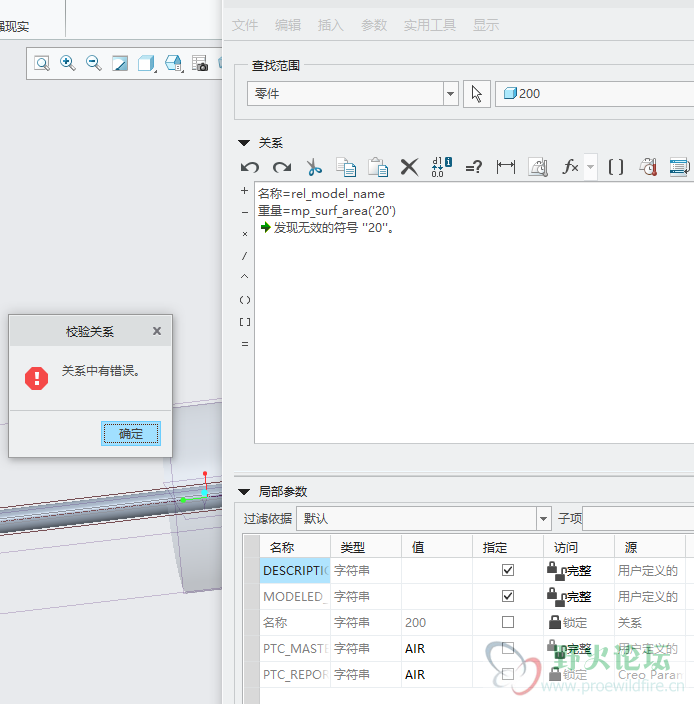Click the 访问 column header
The width and height of the screenshot is (694, 704).
pos(579,547)
